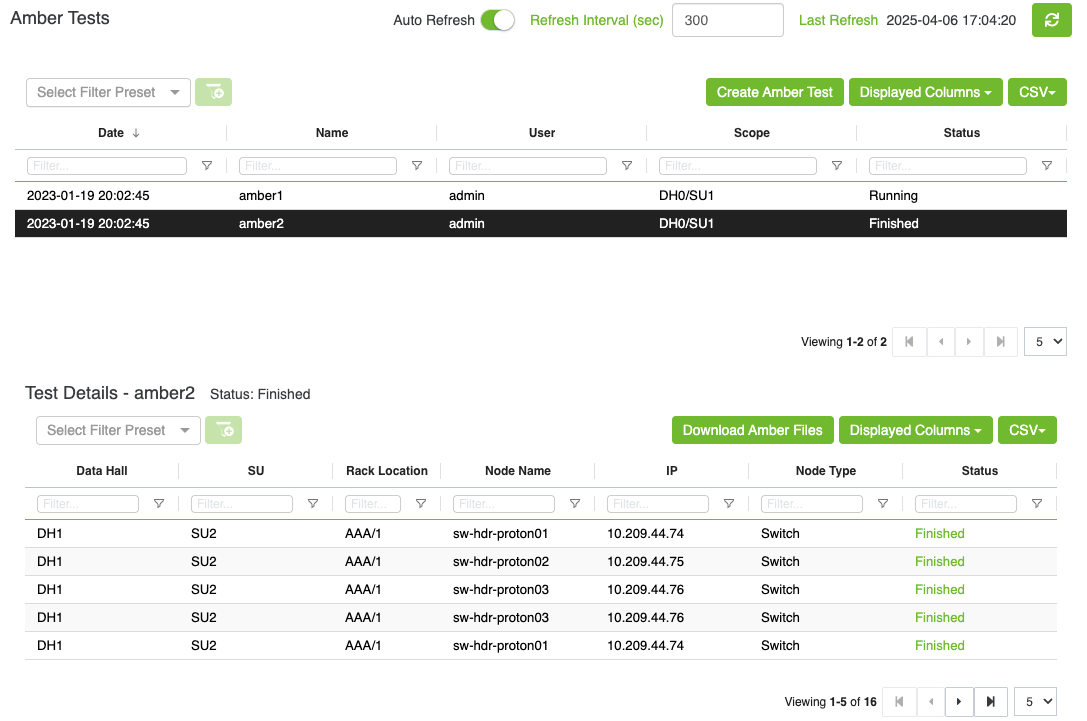This screenshot has height=721, width=1087.
Task: Expand the Displayed Columns dropdown for Amber Tests
Action: pyautogui.click(x=925, y=92)
